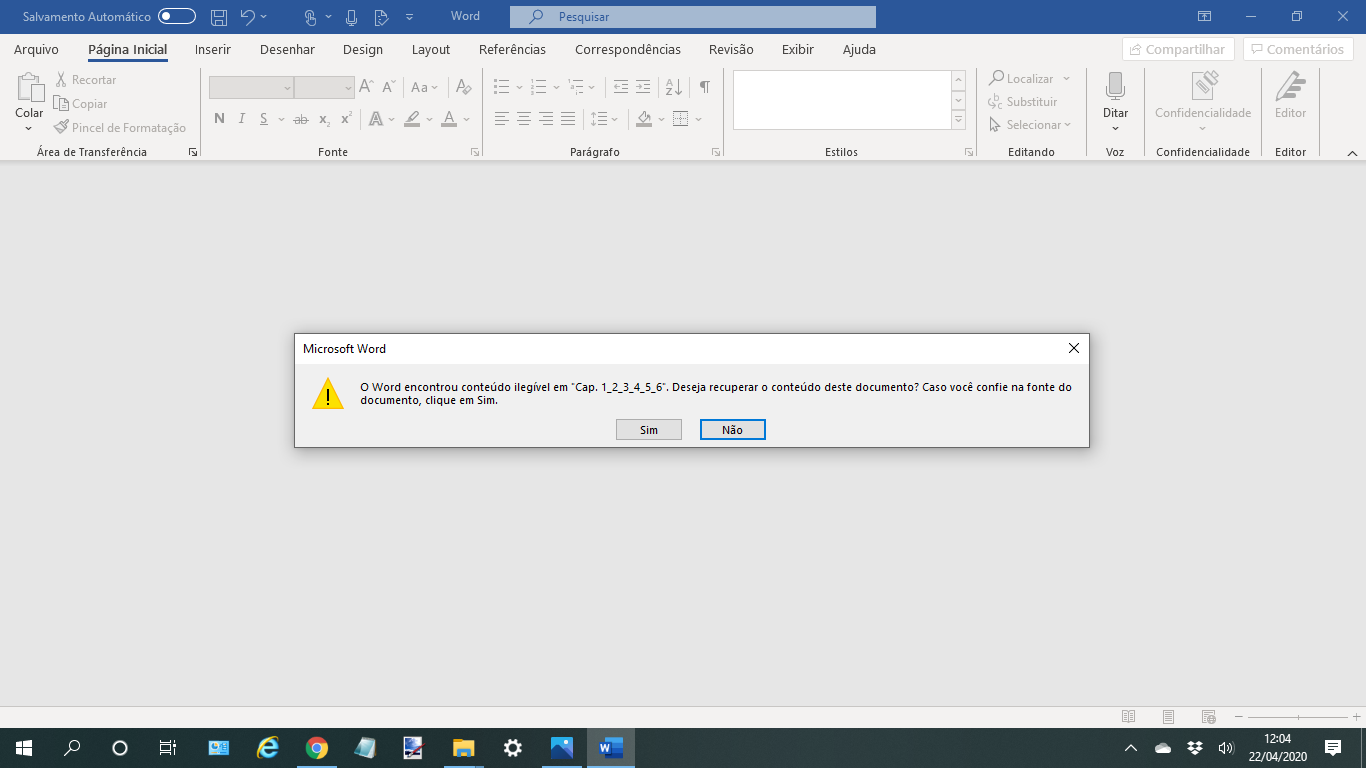Open Customize Quick Access Toolbar dropdown
Viewport: 1366px width, 768px height.
coord(409,17)
